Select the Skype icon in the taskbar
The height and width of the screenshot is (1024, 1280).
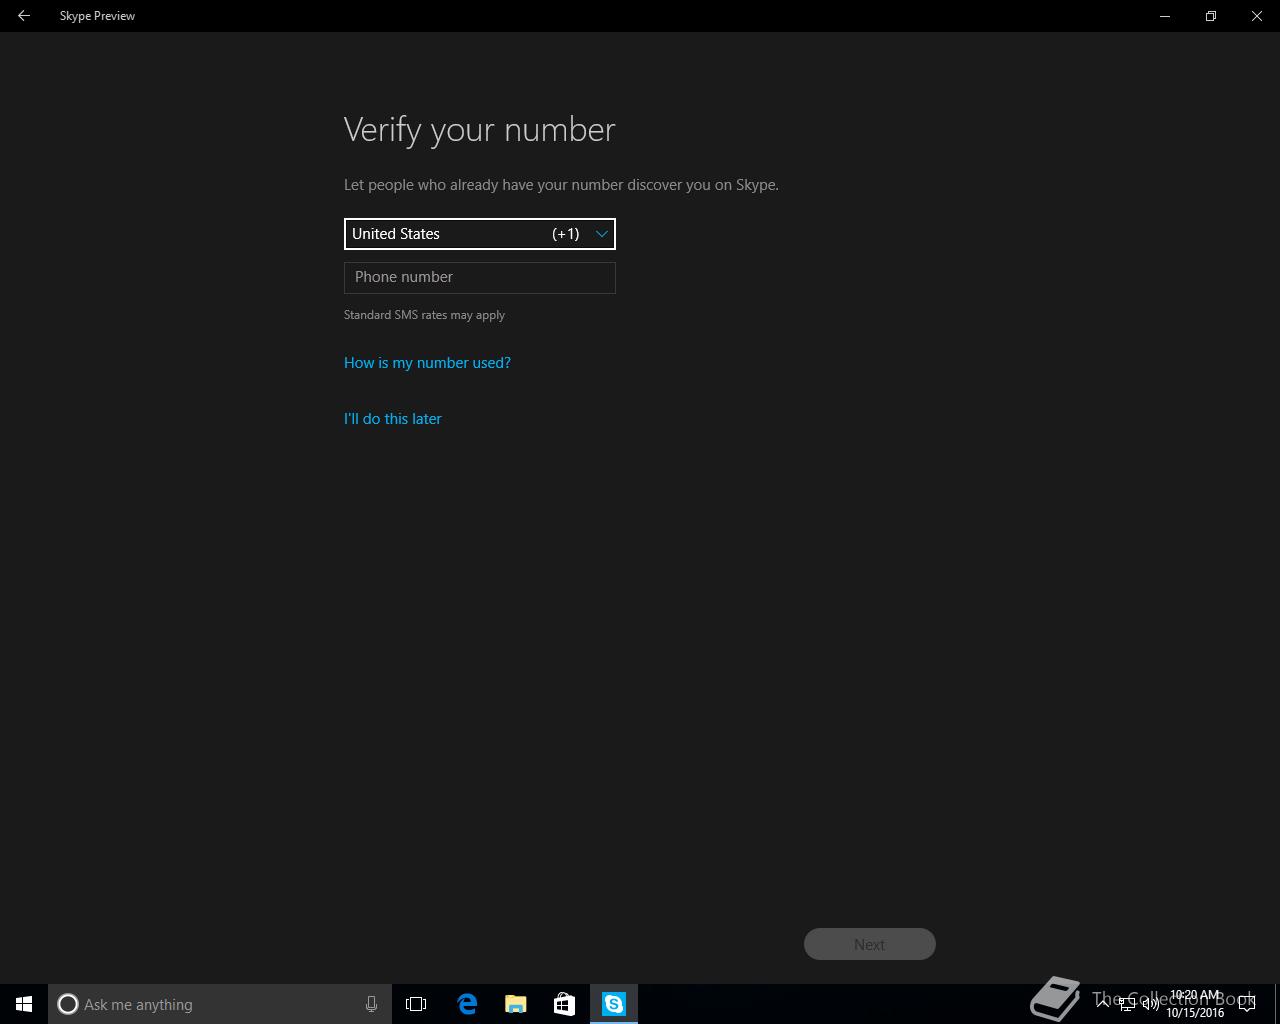pyautogui.click(x=614, y=1004)
